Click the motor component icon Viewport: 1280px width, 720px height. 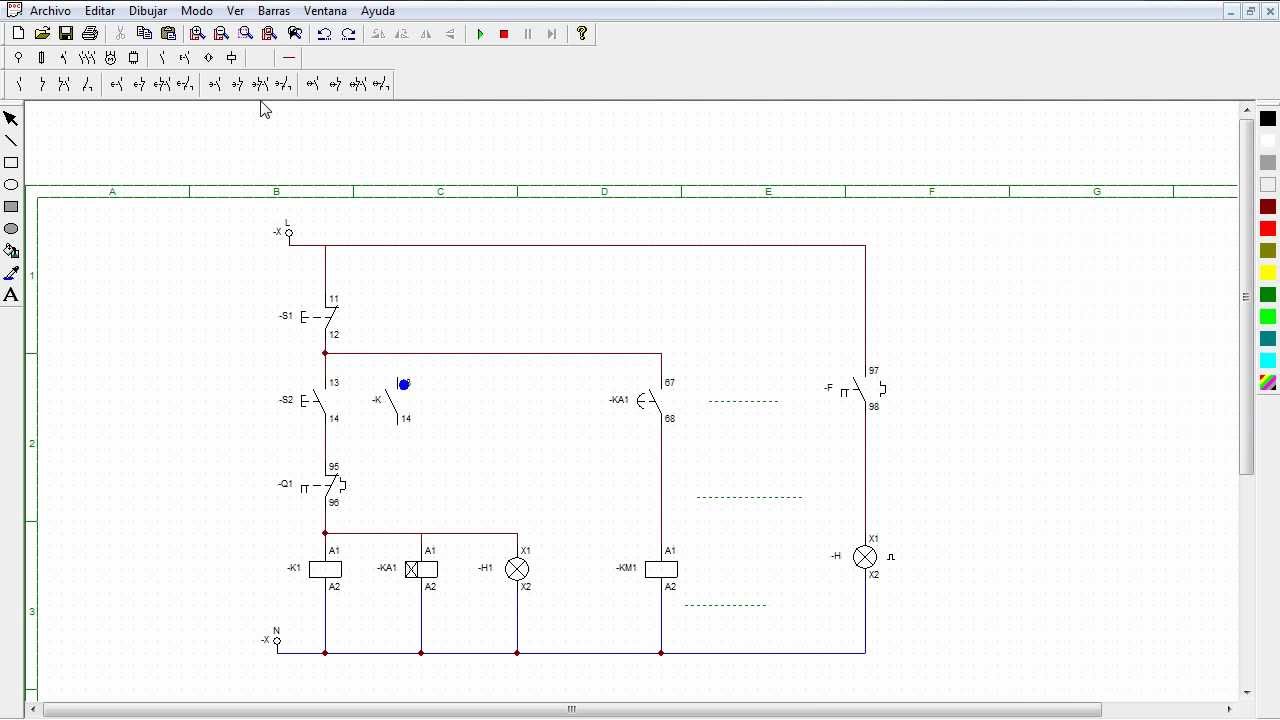coord(110,58)
